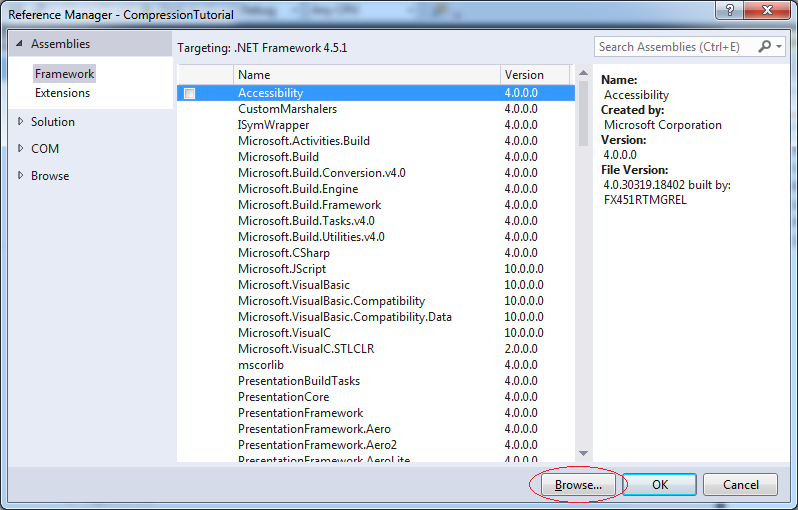Click the search magnifier icon
Viewport: 798px width, 510px height.
(x=764, y=47)
